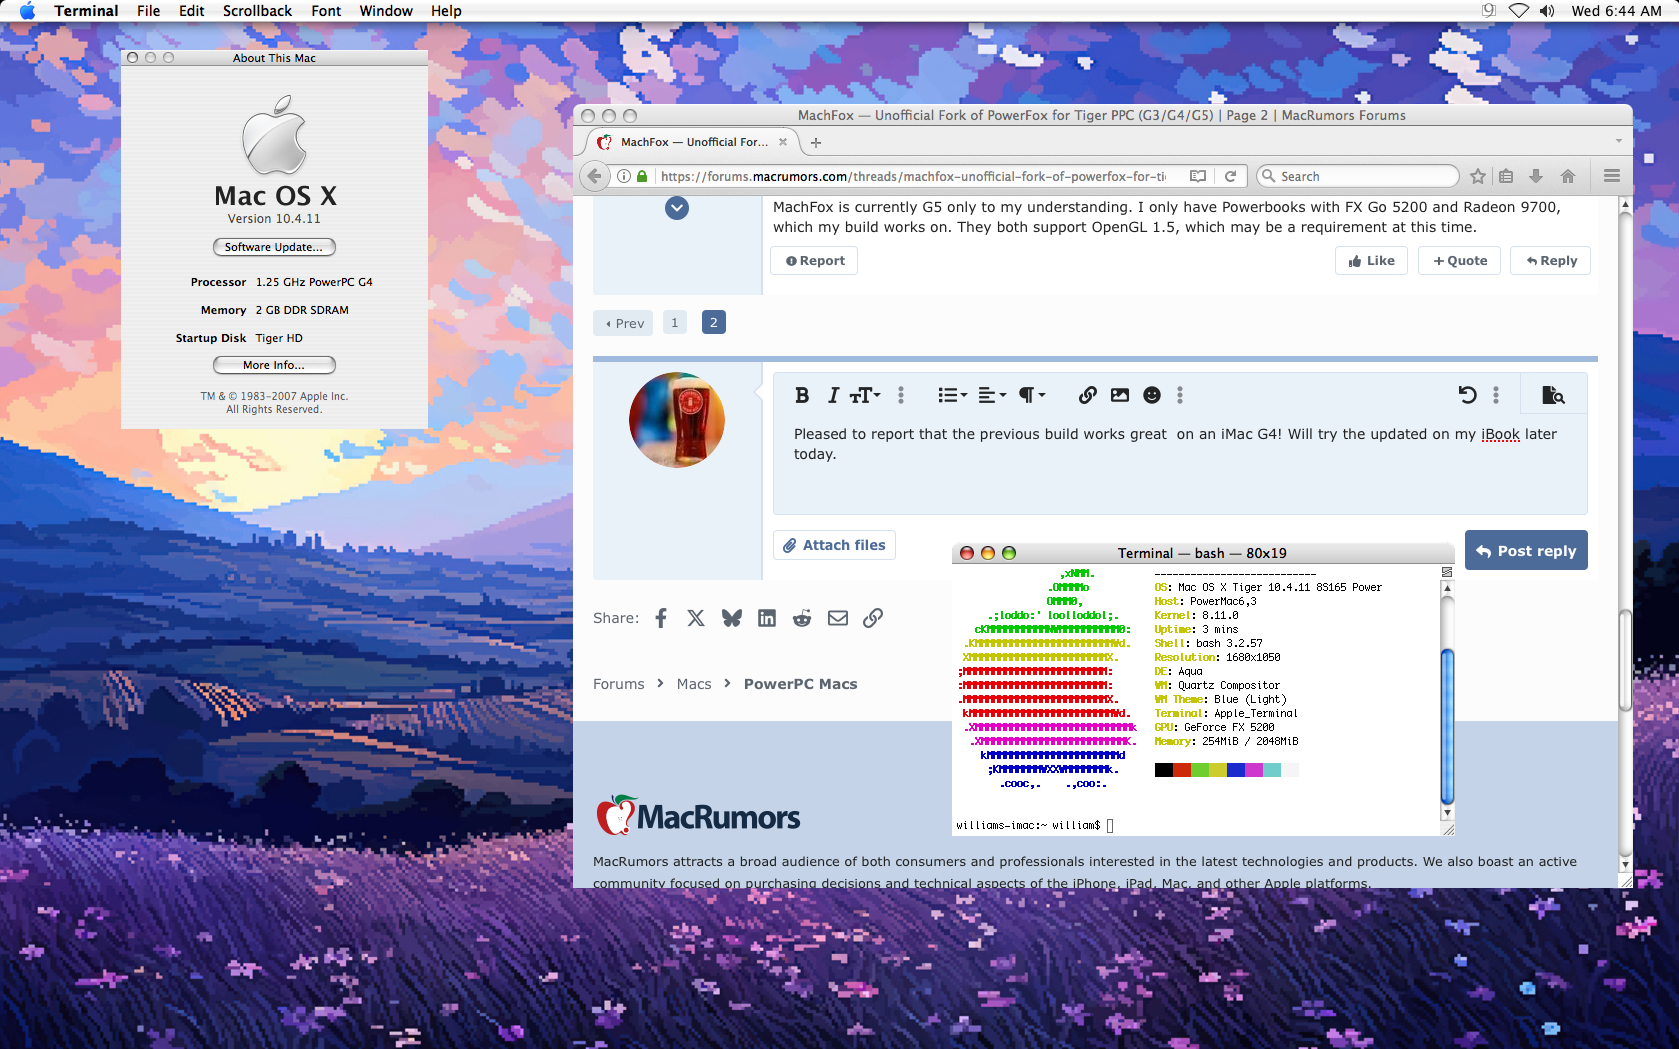
Task: Share thread on LinkedIn
Action: click(767, 618)
